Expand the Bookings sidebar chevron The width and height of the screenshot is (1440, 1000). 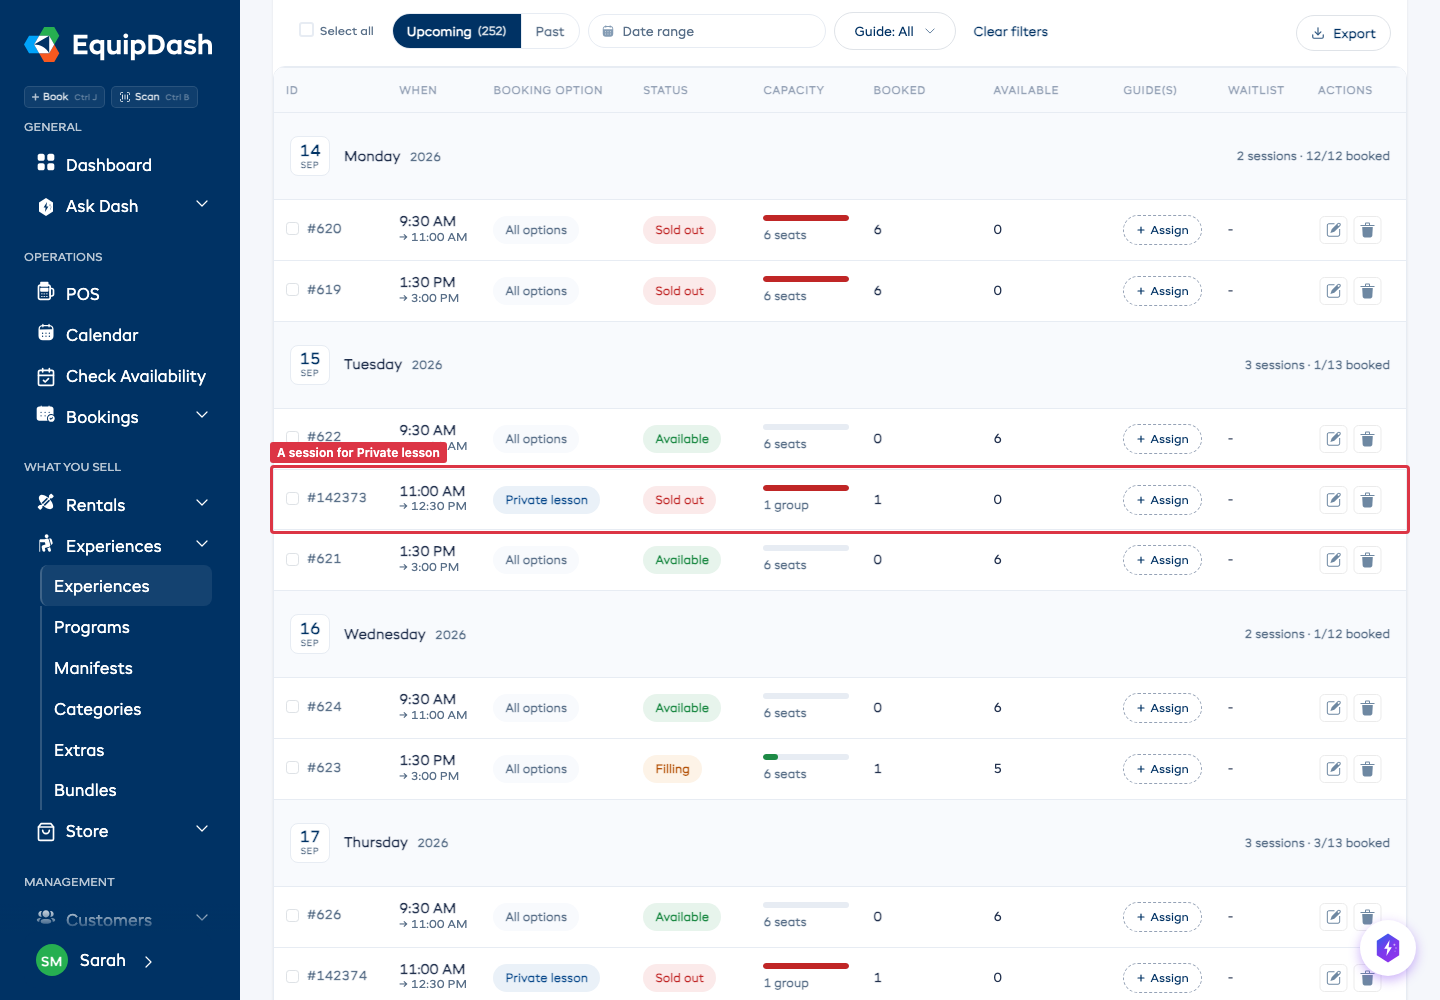click(202, 415)
